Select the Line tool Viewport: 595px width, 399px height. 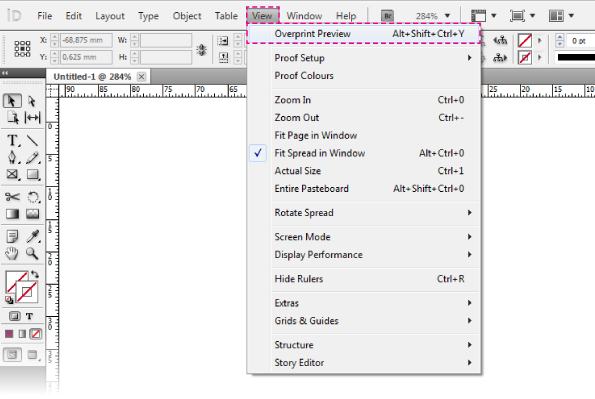point(32,140)
